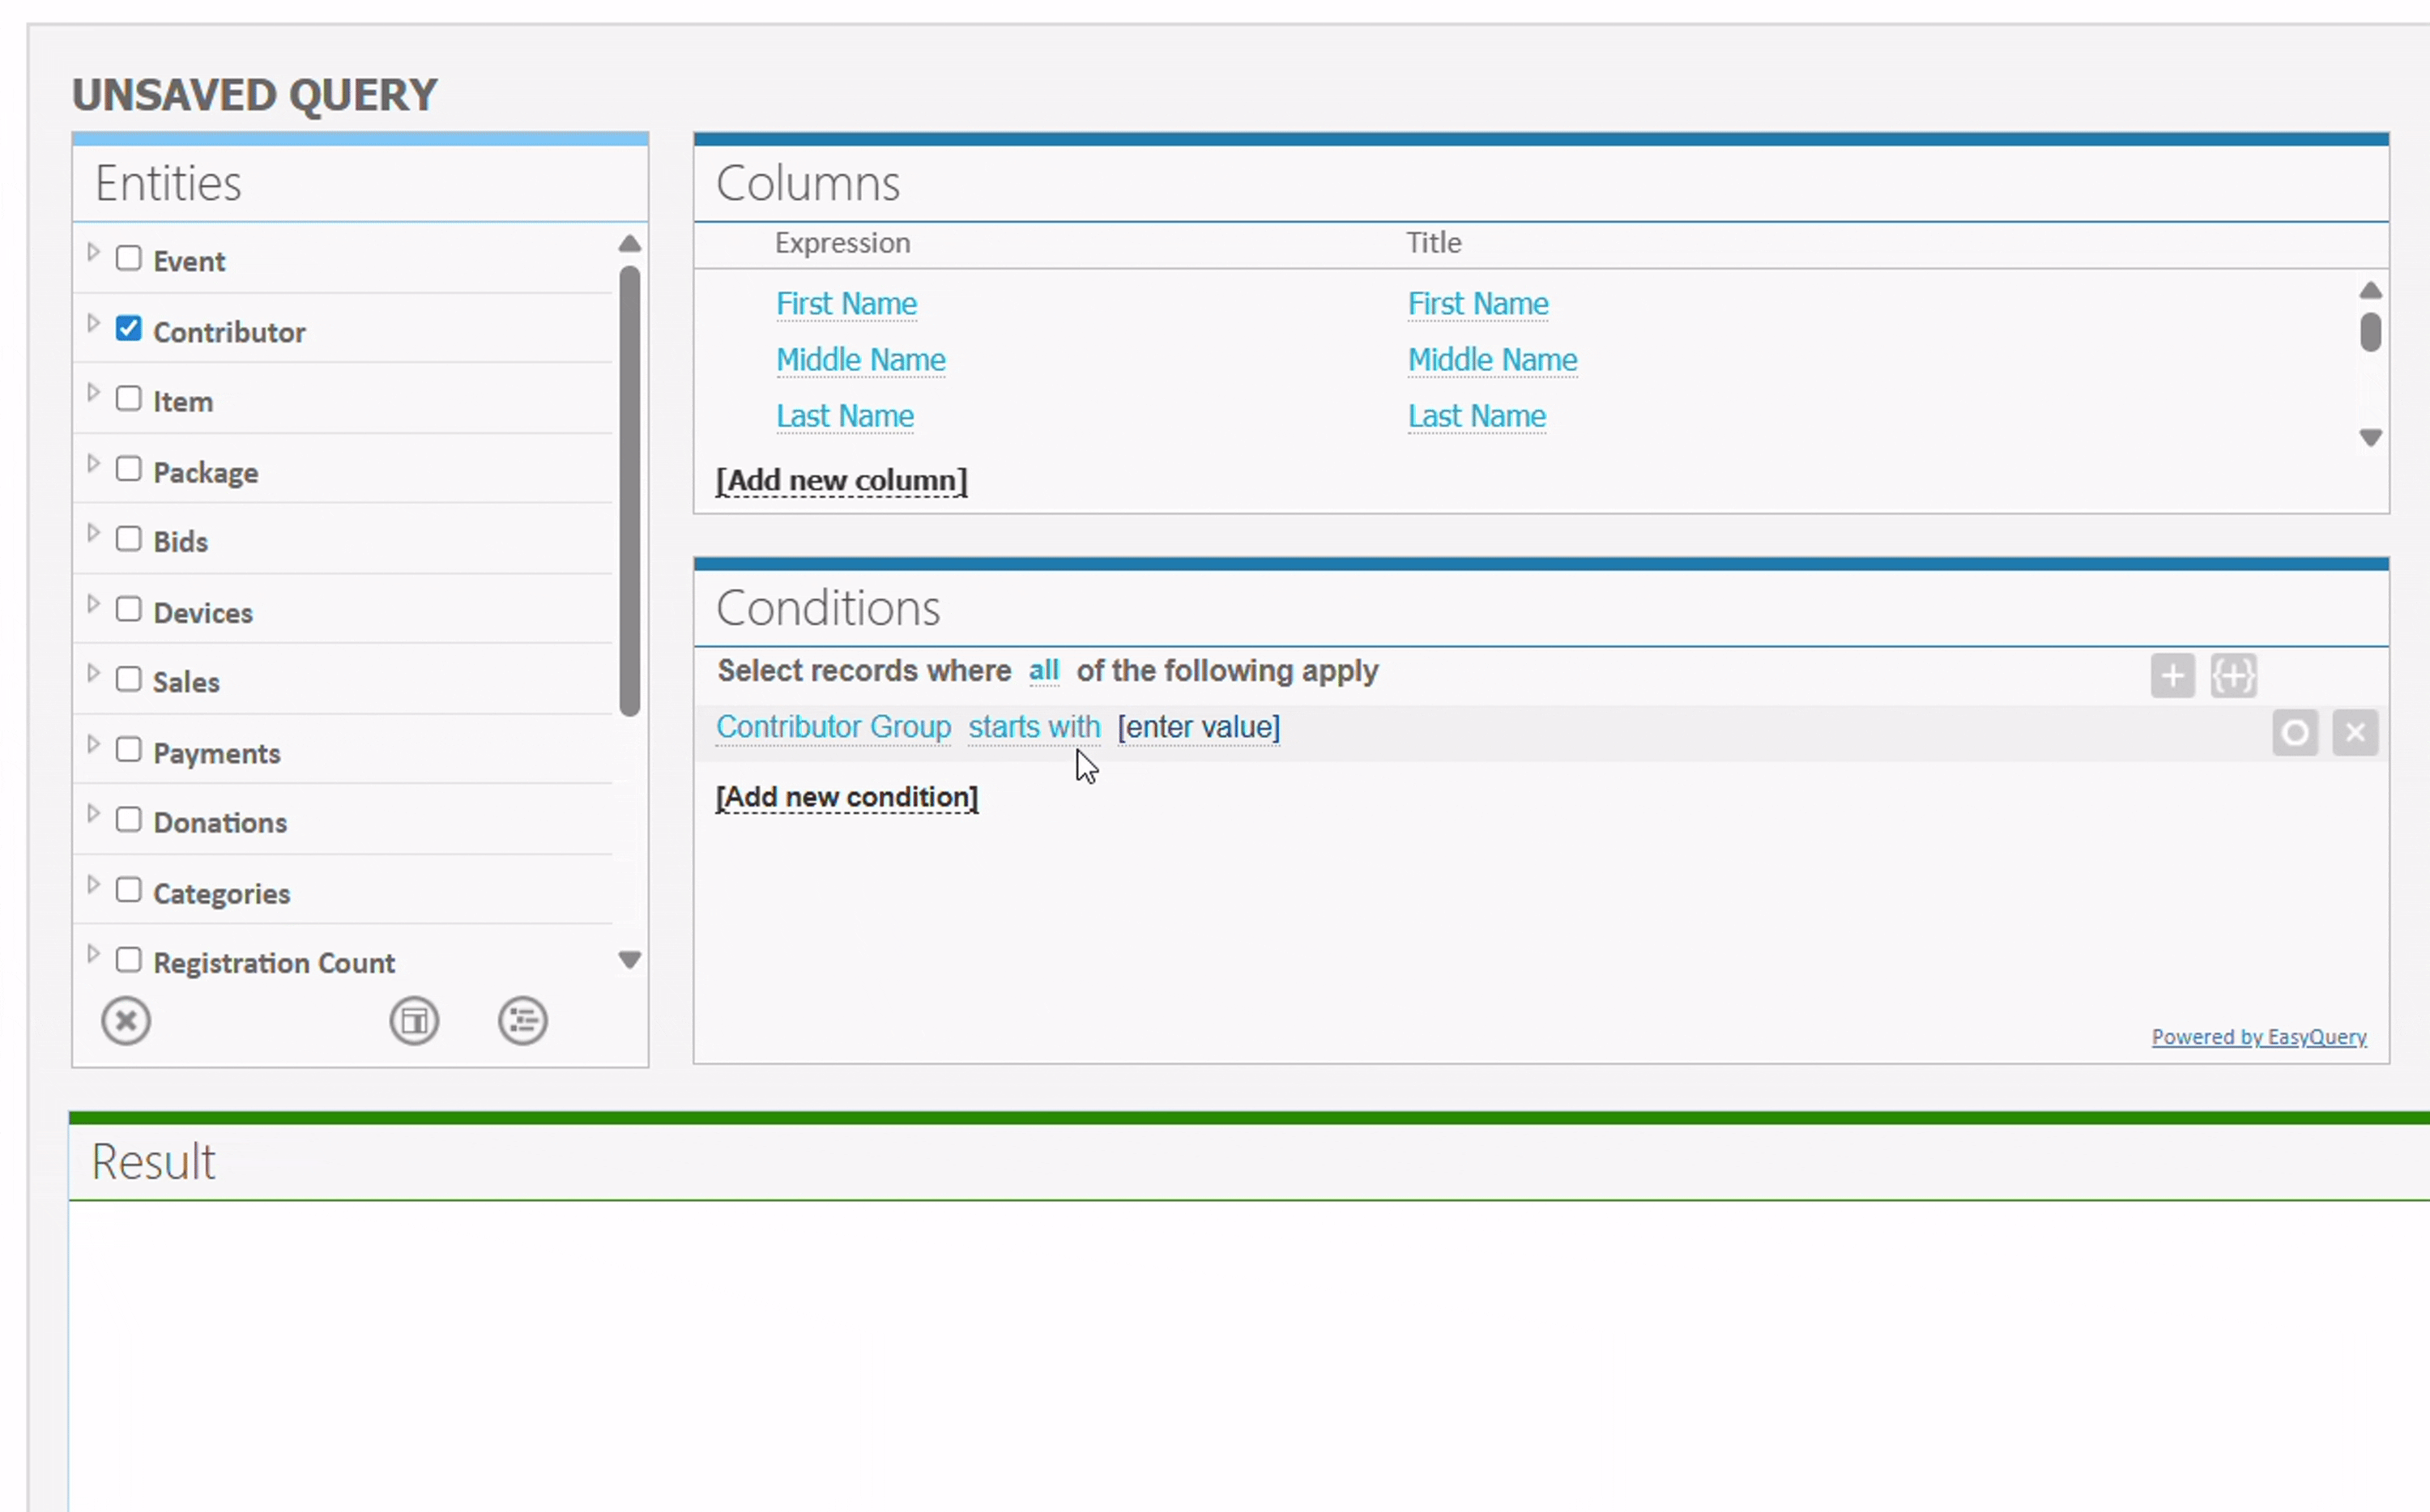Screen dimensions: 2430x1512
Task: Open the 'starts with' operator dropdown
Action: [x=1033, y=727]
